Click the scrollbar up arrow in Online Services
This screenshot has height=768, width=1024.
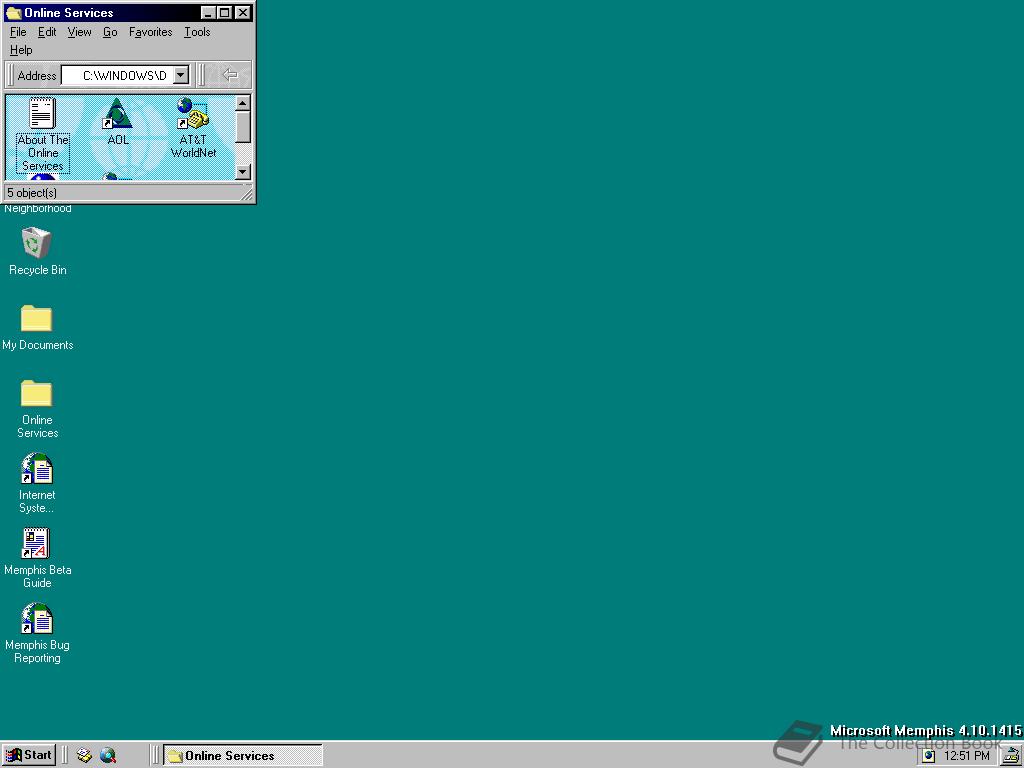(x=242, y=103)
